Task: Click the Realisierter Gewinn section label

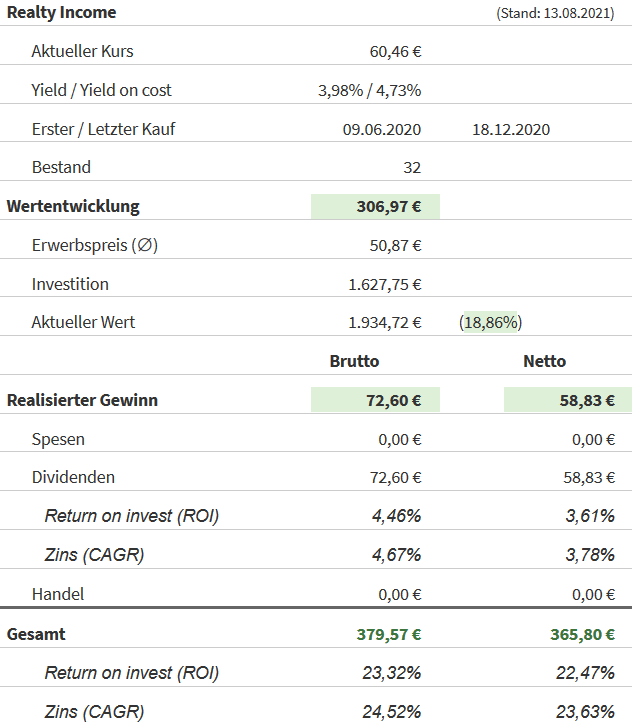Action: click(x=82, y=400)
